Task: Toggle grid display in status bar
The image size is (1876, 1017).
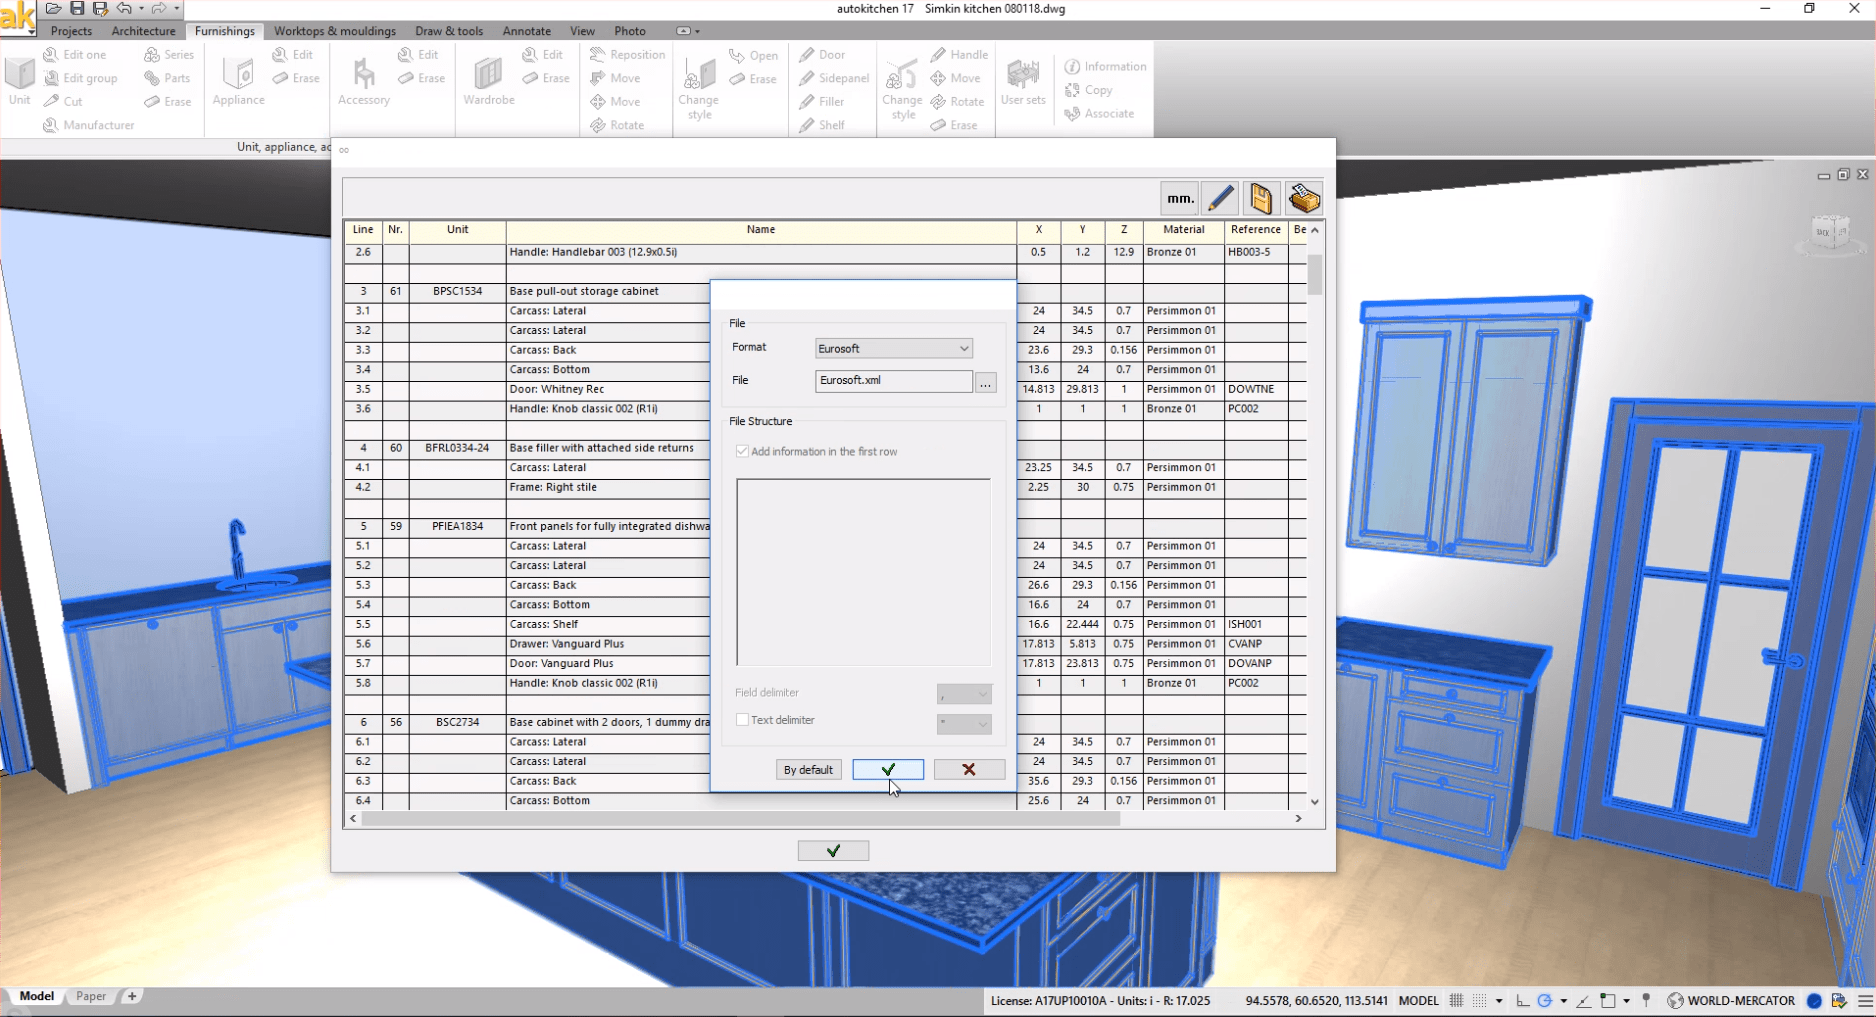Action: tap(1456, 1000)
